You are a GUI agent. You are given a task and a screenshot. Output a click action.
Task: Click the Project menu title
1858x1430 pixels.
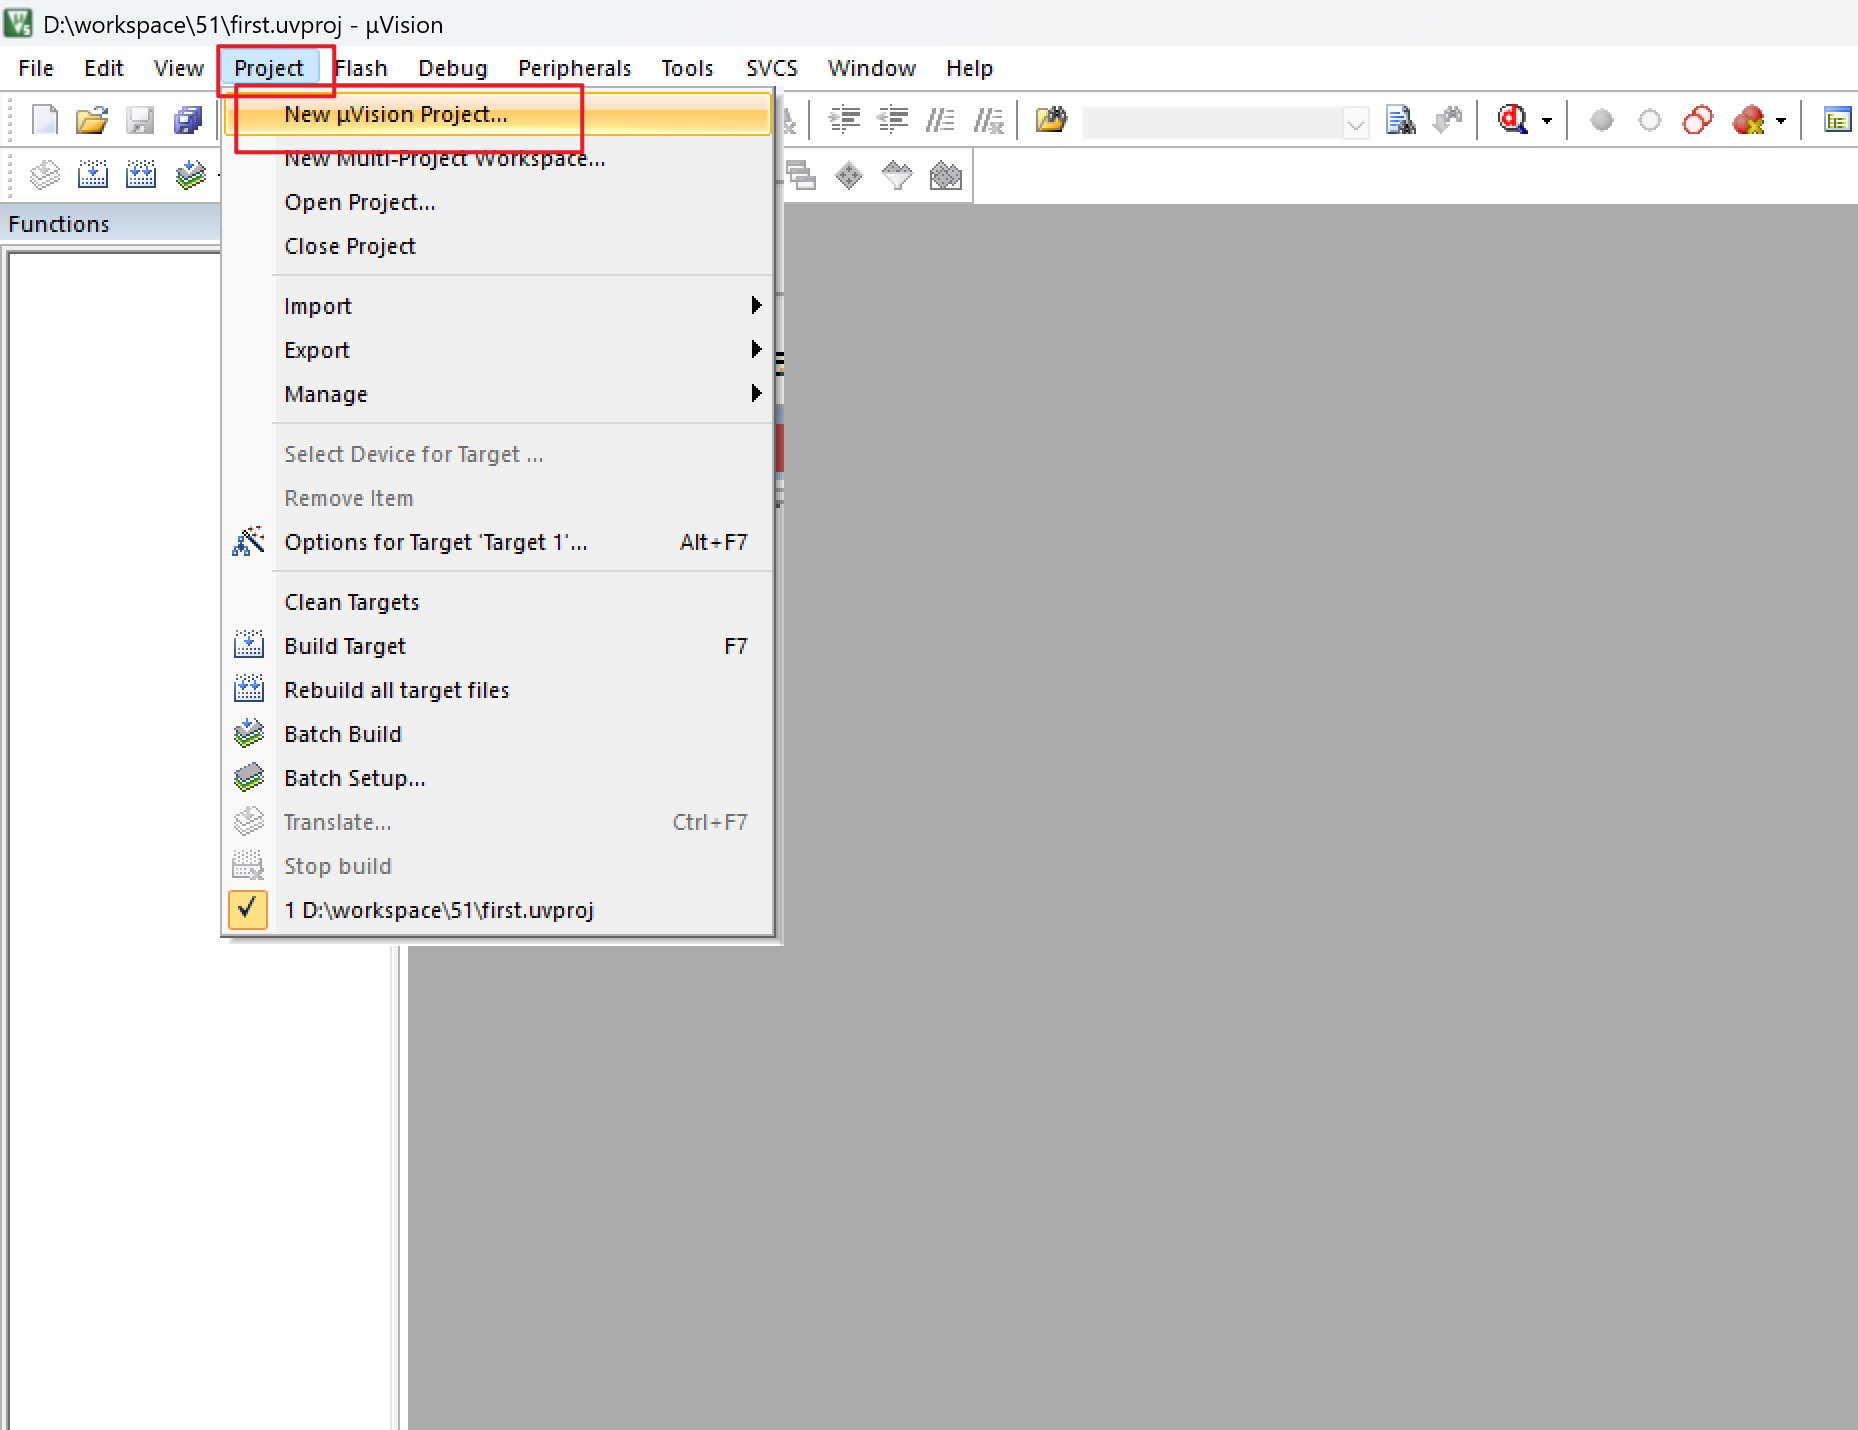269,68
